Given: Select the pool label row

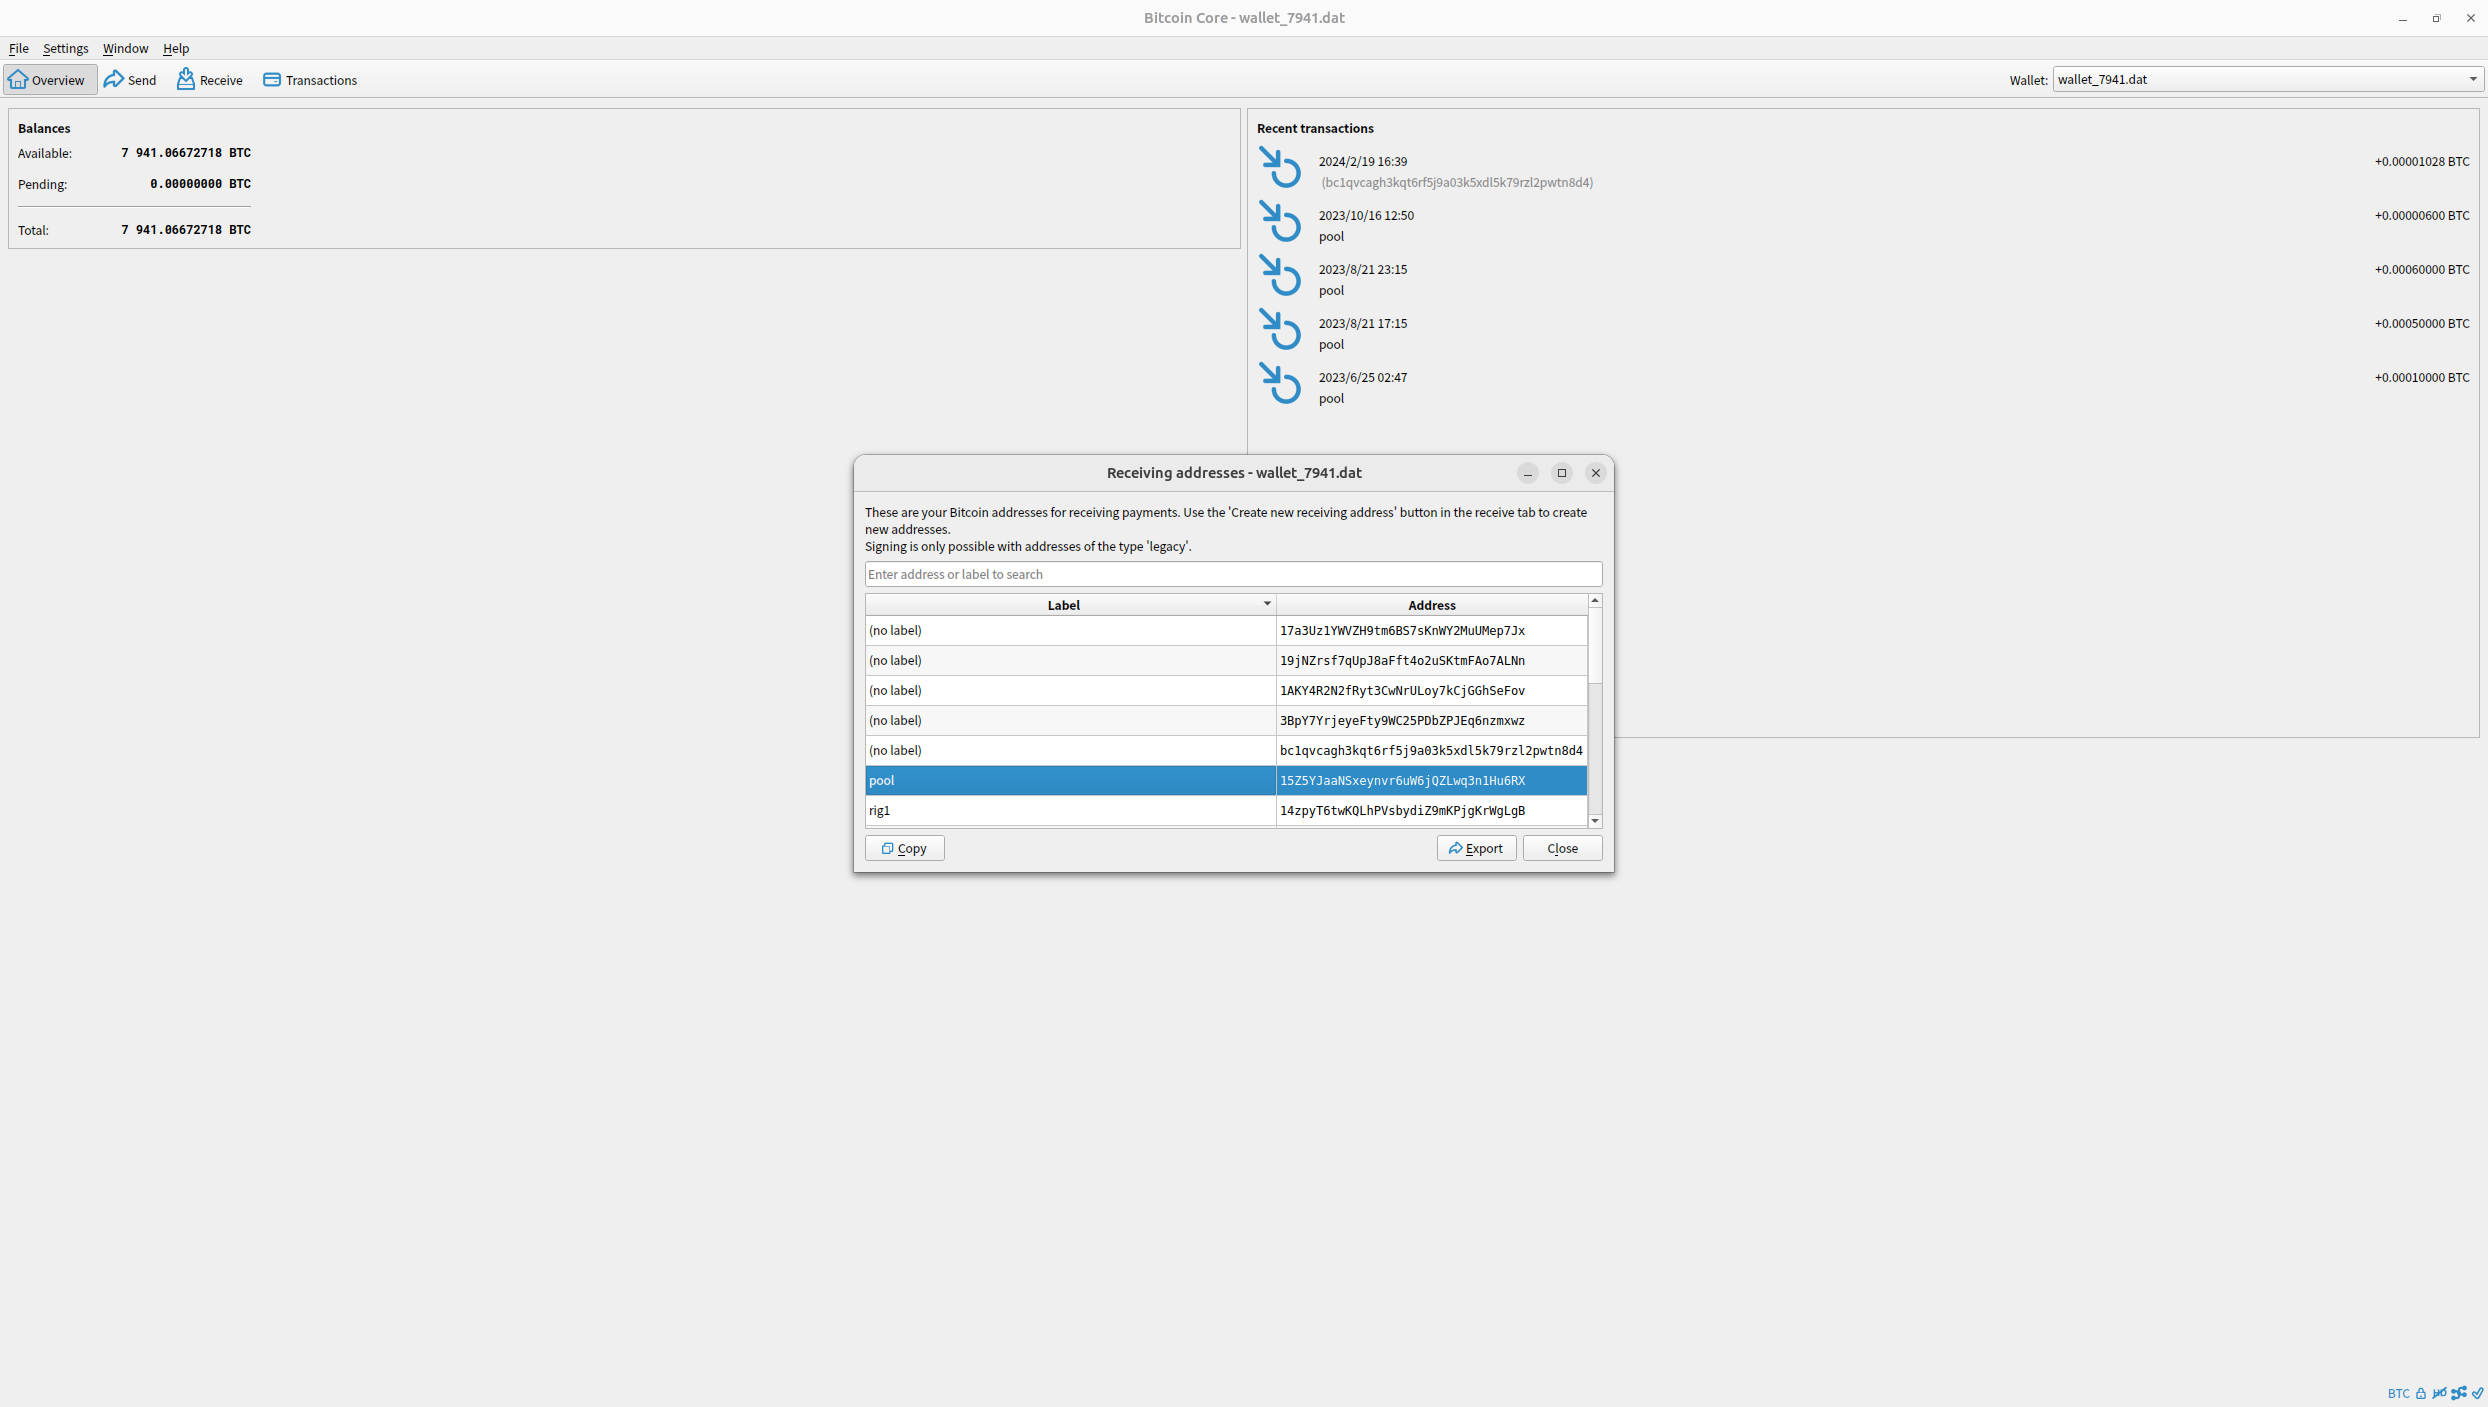Looking at the screenshot, I should coord(1070,780).
